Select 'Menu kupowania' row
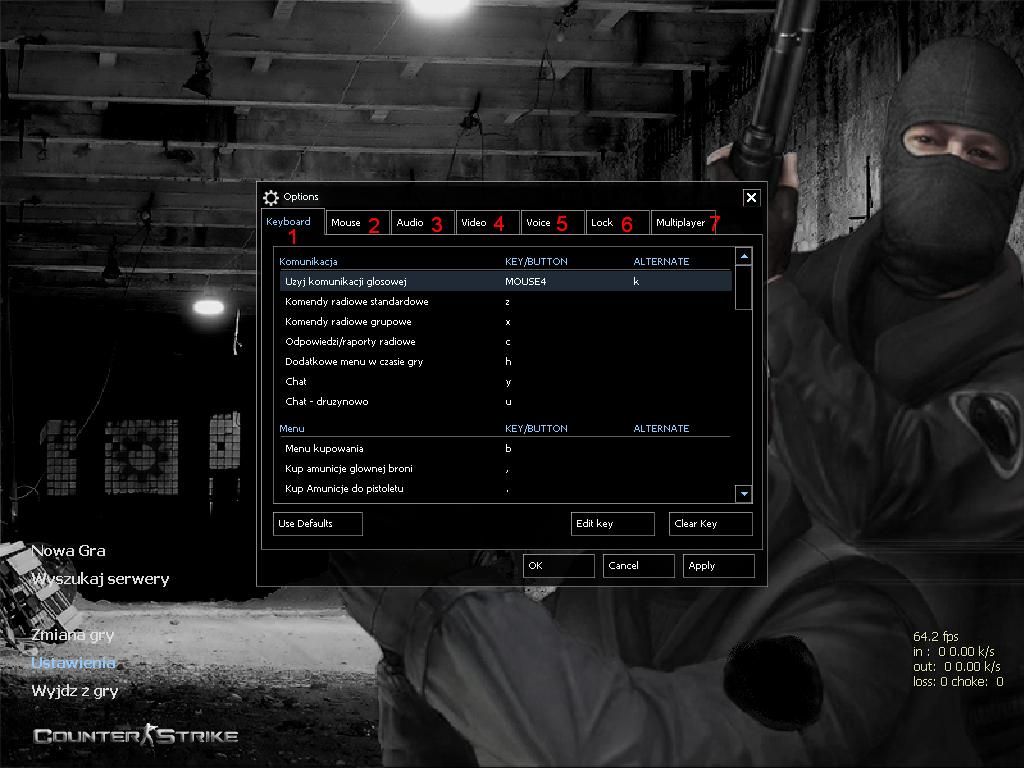 pos(505,449)
